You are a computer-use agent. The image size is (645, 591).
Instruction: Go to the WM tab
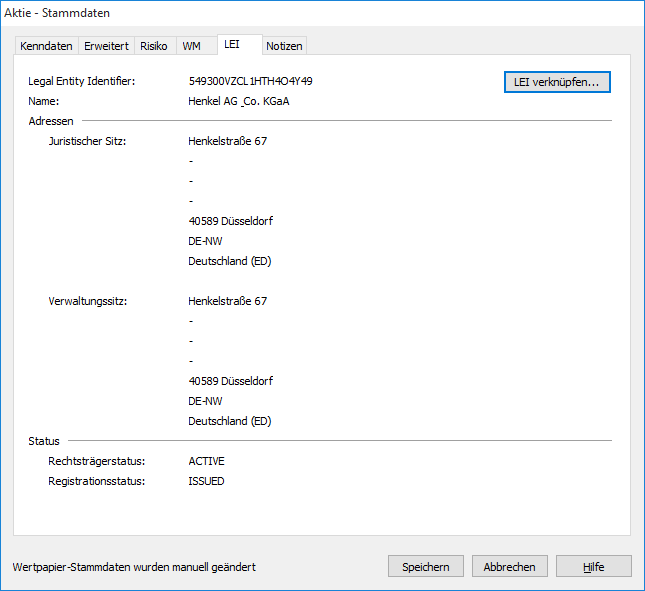pyautogui.click(x=191, y=46)
